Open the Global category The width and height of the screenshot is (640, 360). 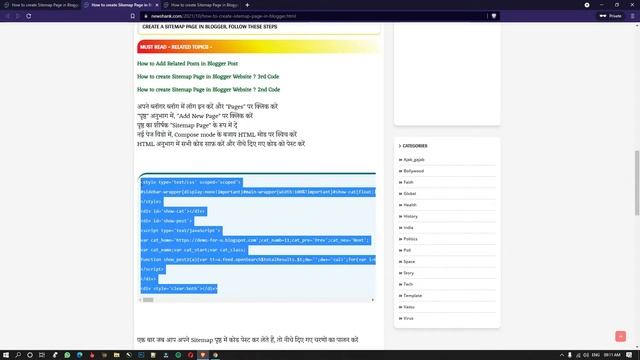(x=409, y=194)
